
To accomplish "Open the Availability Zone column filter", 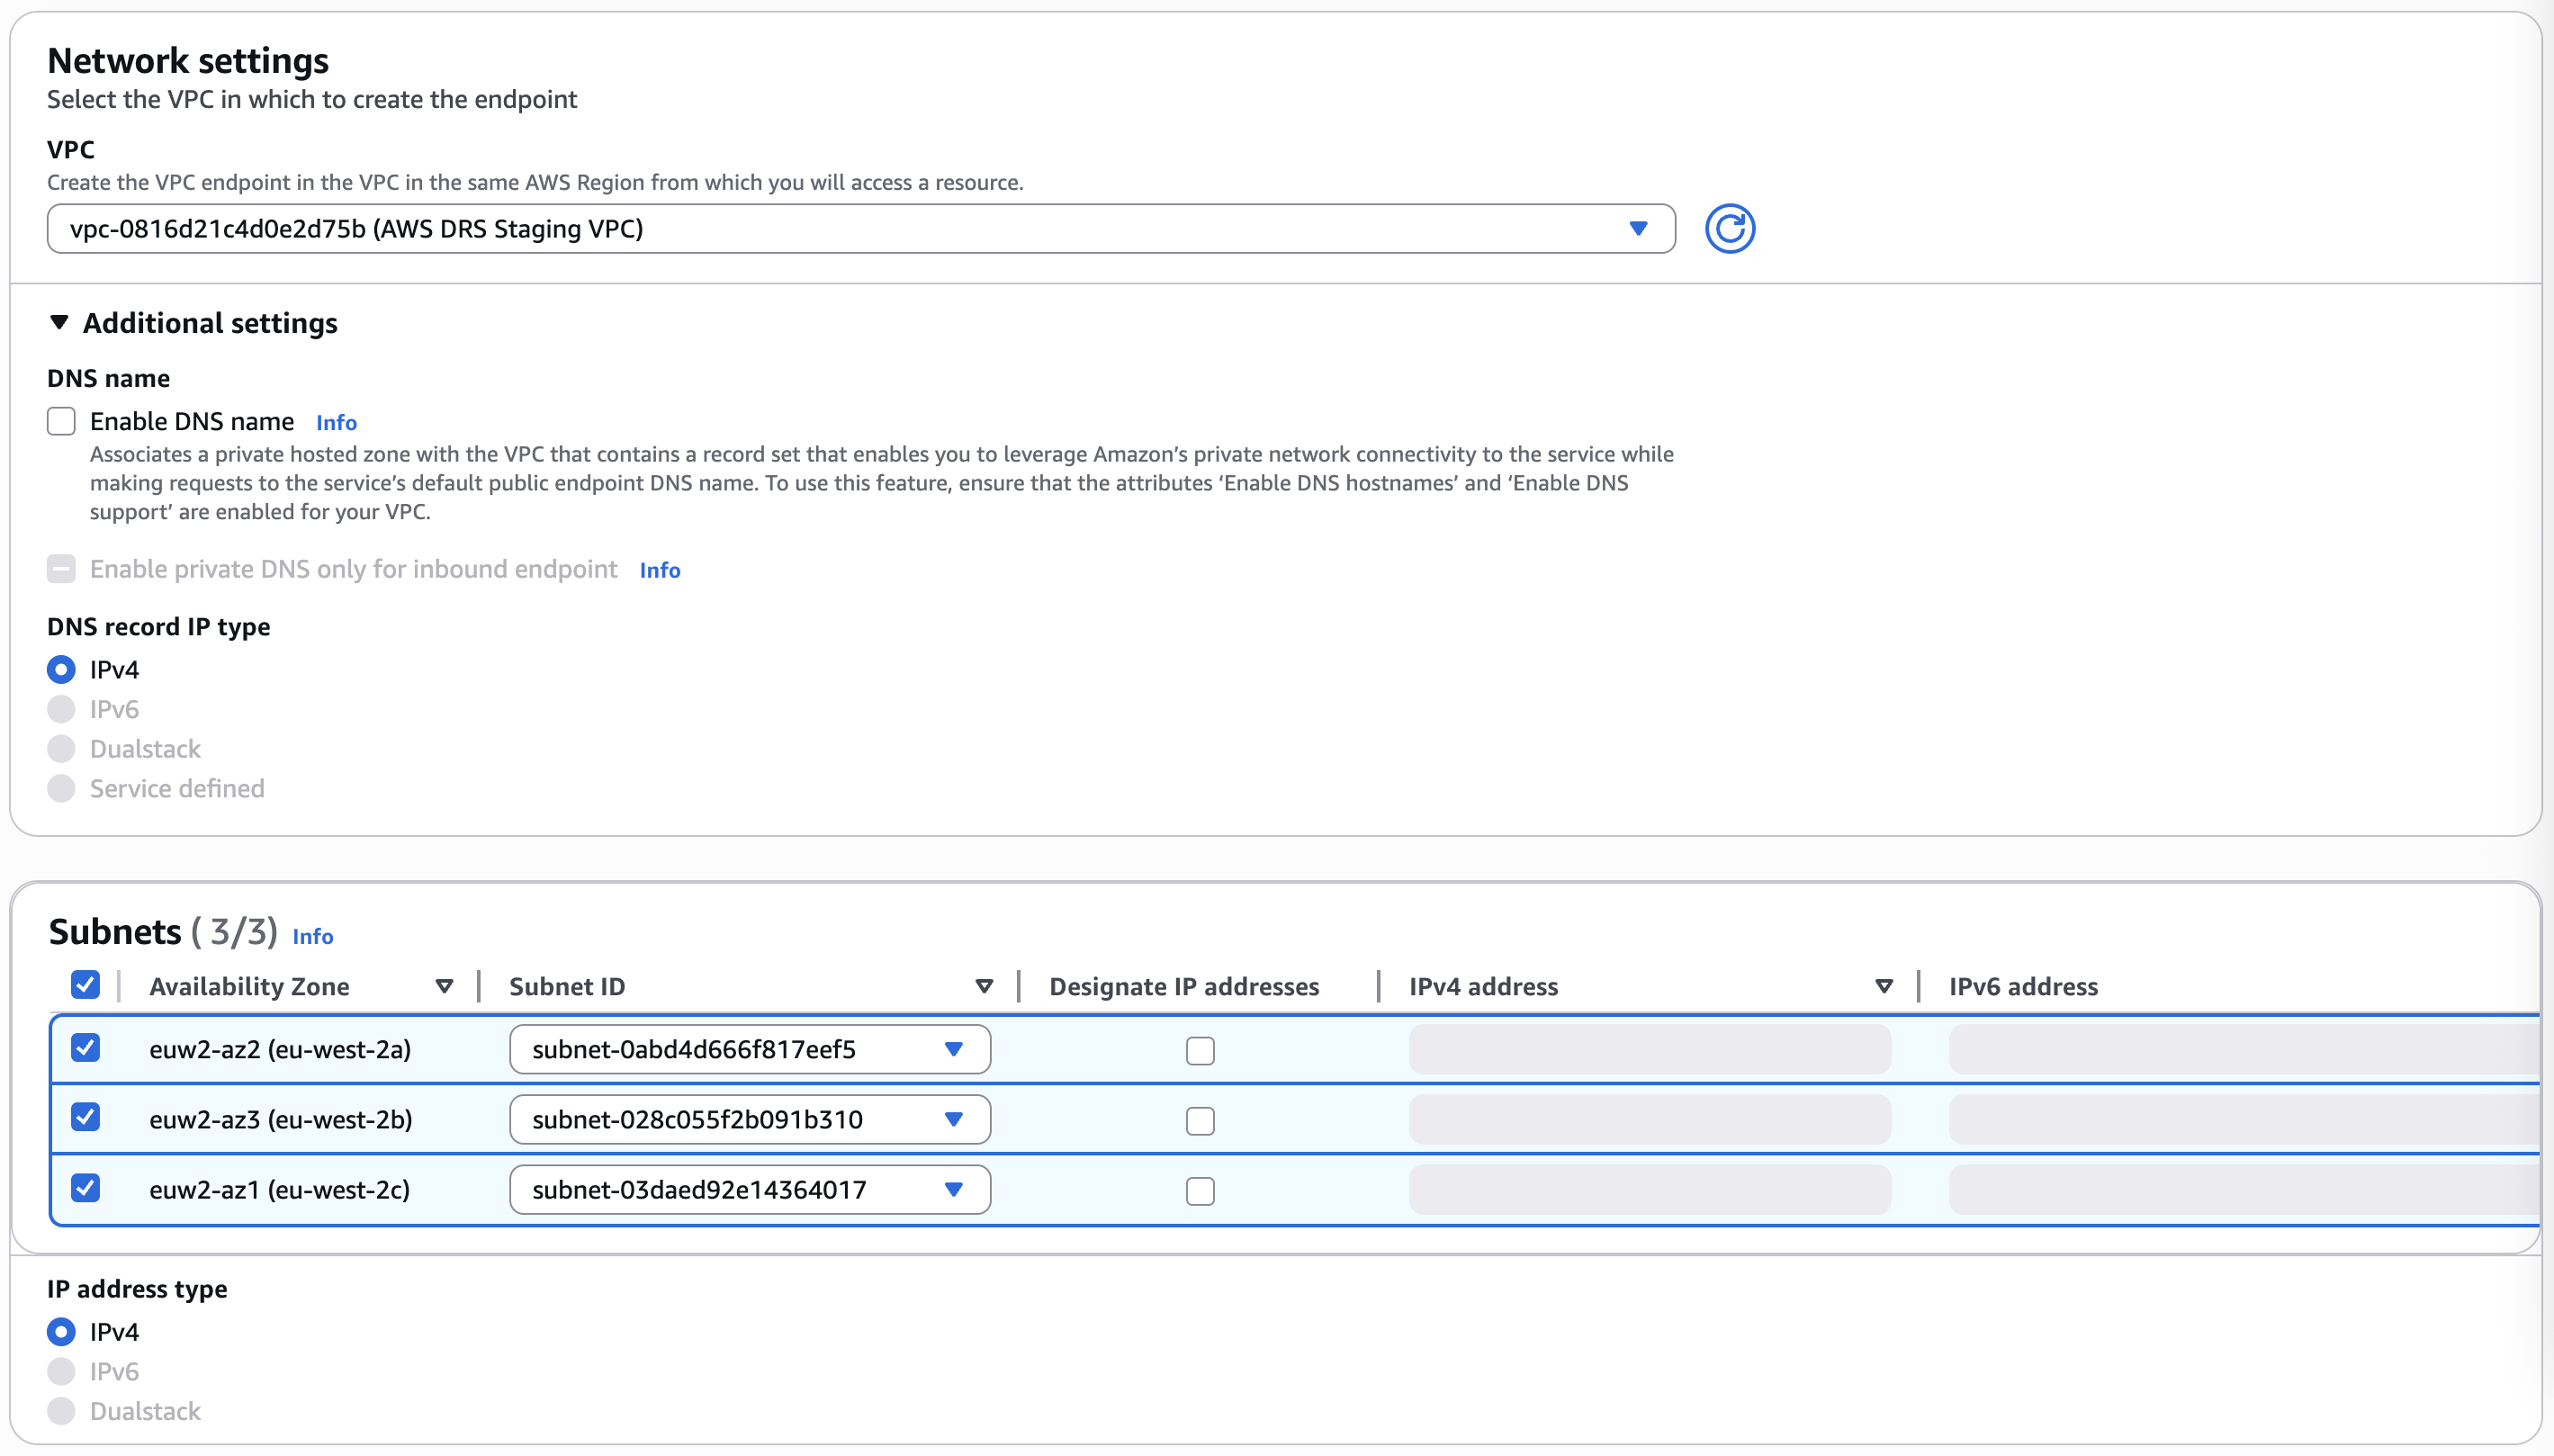I will click(x=444, y=986).
